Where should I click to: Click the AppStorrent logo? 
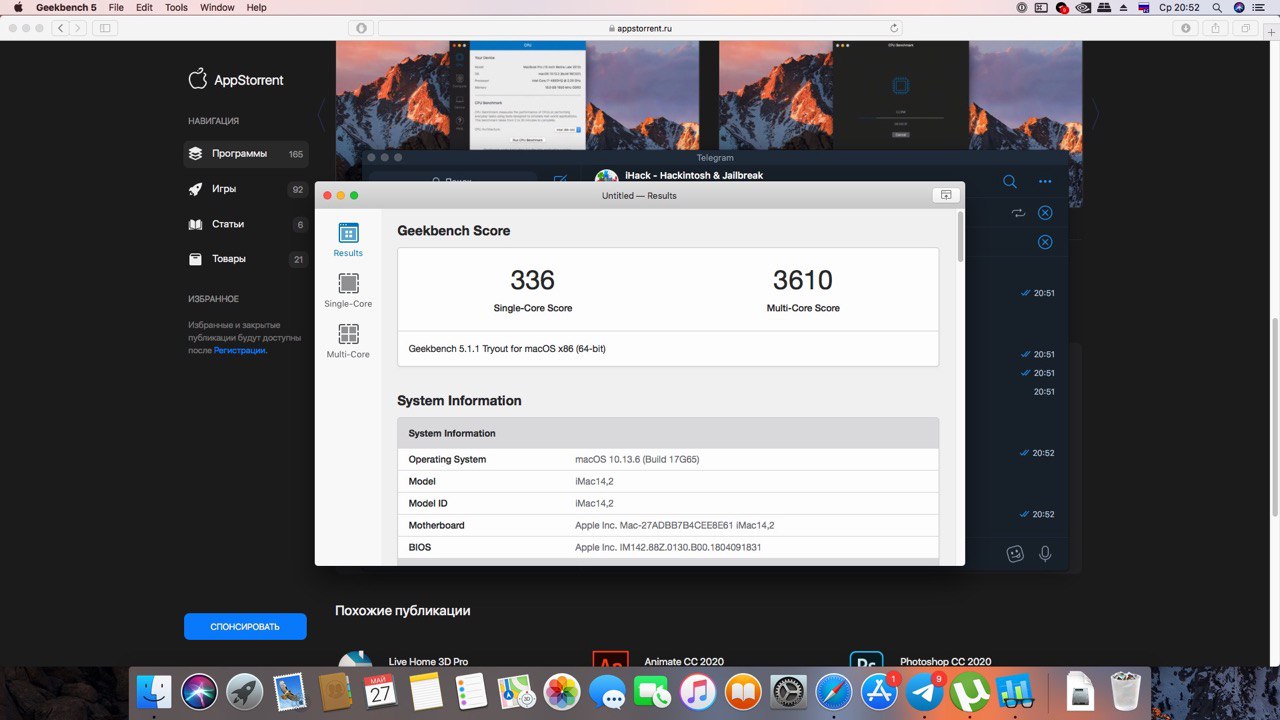[236, 80]
